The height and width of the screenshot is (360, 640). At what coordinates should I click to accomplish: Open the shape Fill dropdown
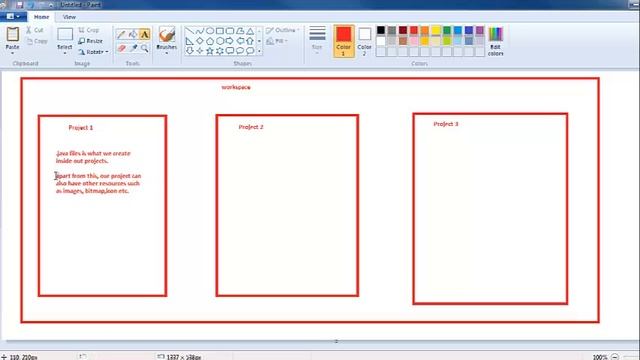tap(277, 41)
